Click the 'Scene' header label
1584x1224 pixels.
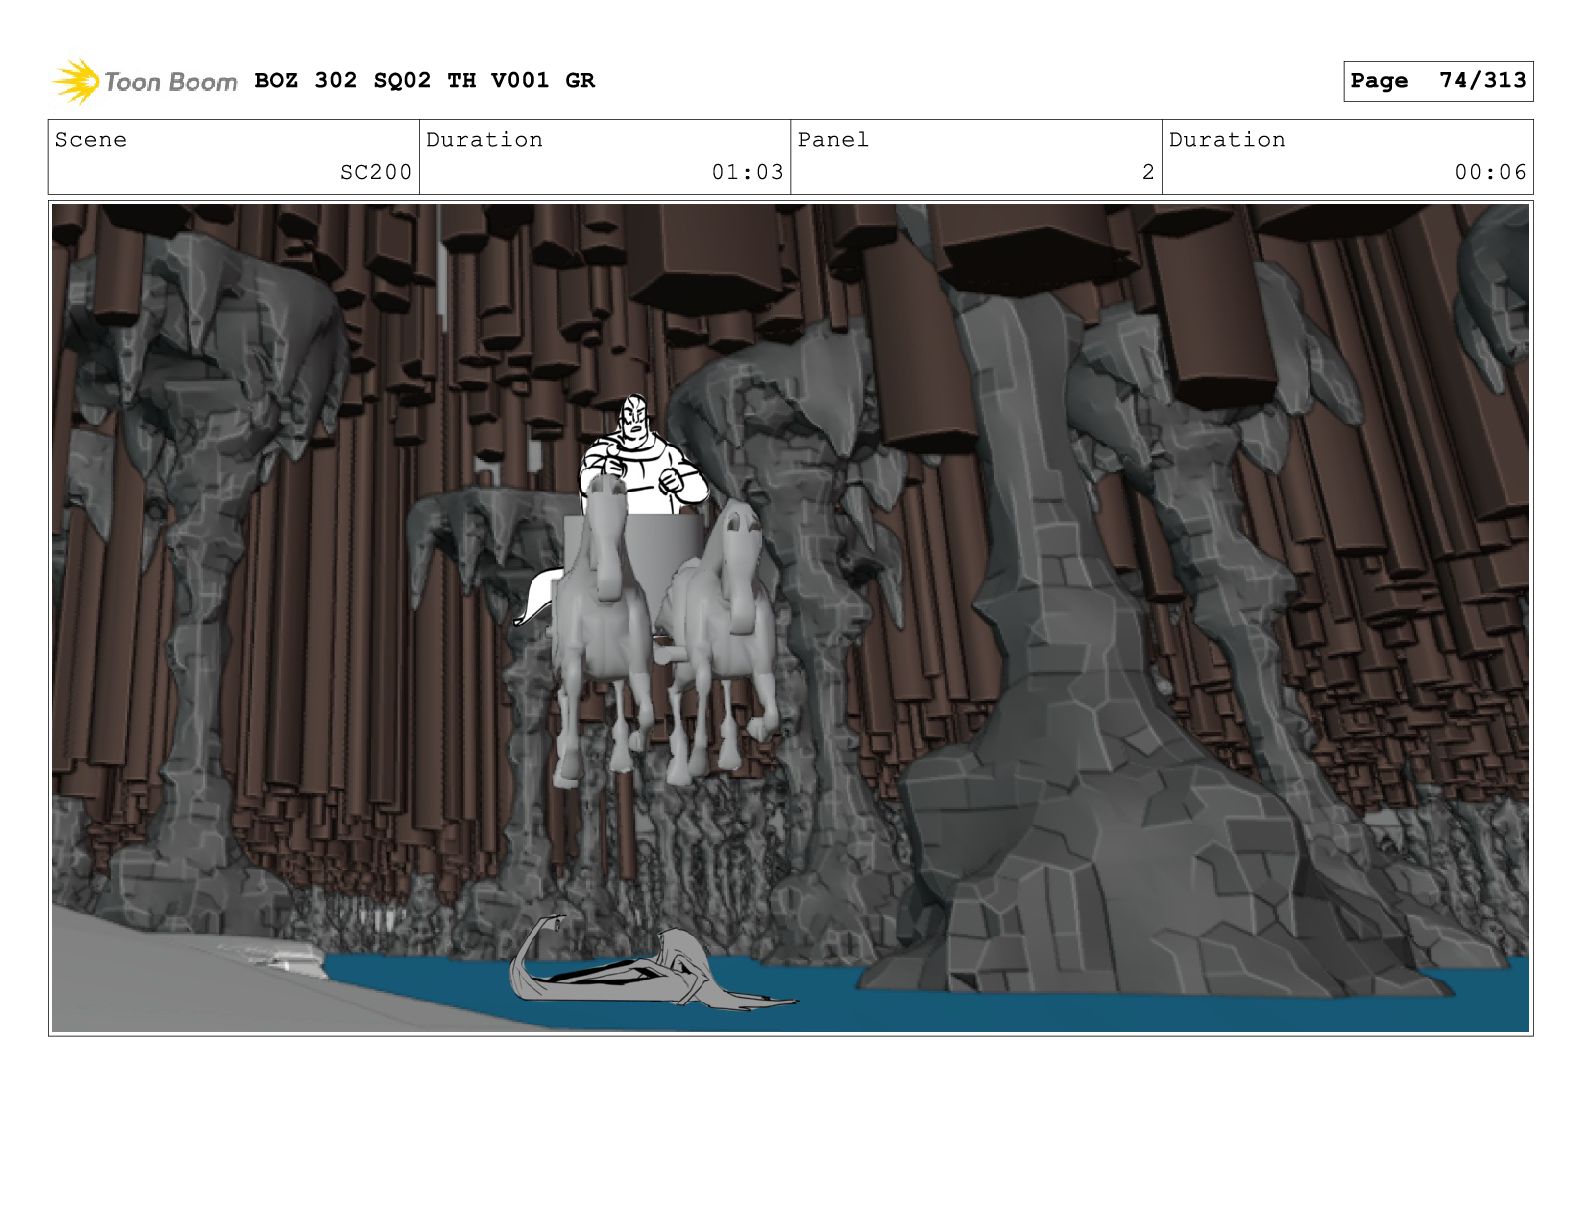[91, 140]
